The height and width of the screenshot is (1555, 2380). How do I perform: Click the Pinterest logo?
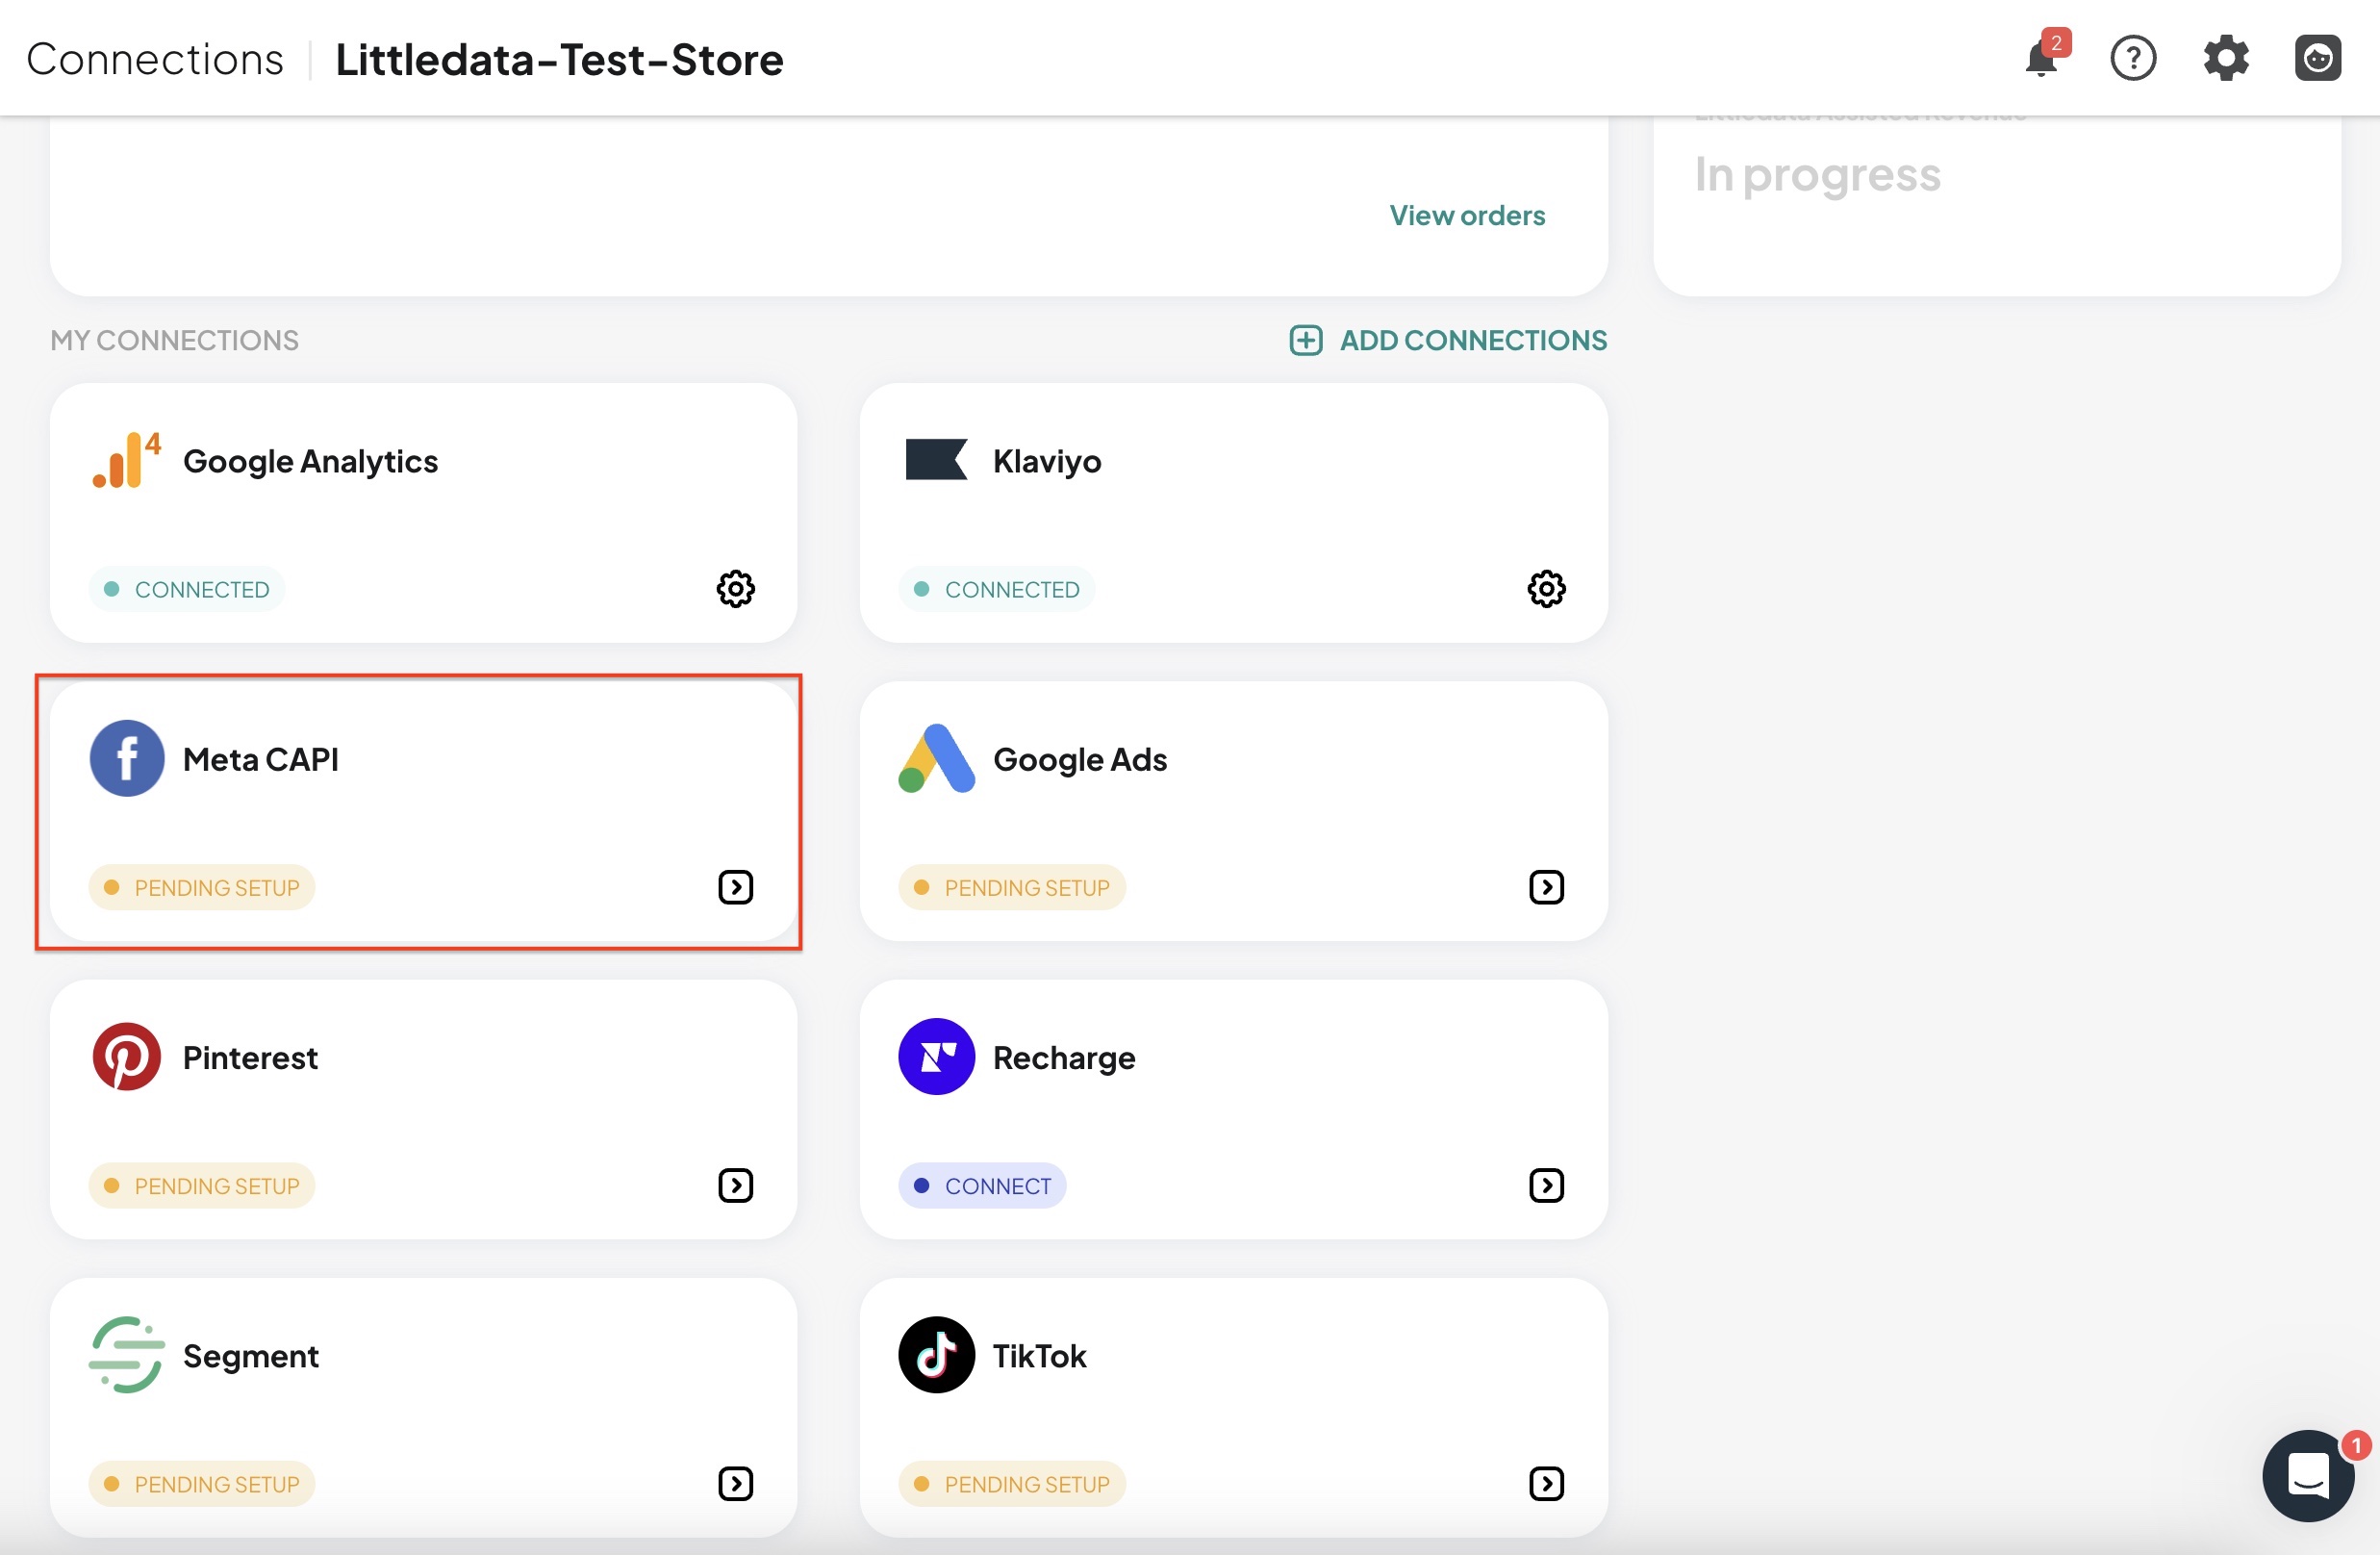click(x=126, y=1056)
